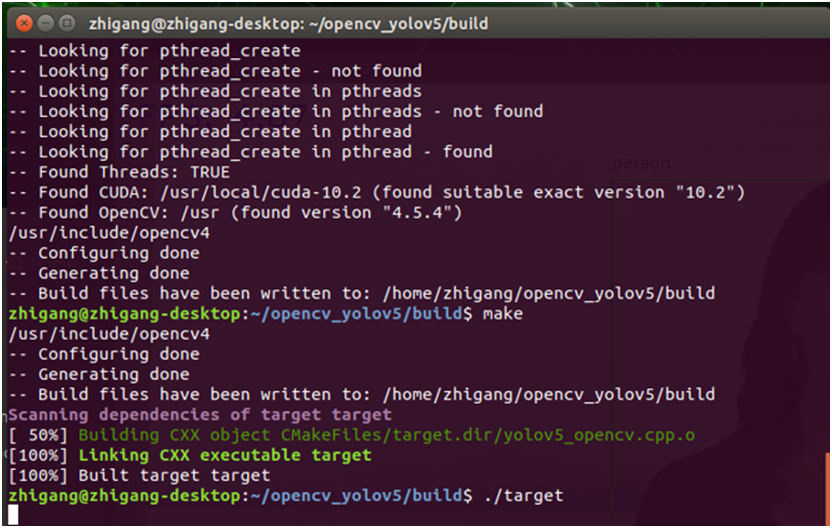Click the pthread_create in pthread - found line
The height and width of the screenshot is (528, 832).
pyautogui.click(x=250, y=152)
